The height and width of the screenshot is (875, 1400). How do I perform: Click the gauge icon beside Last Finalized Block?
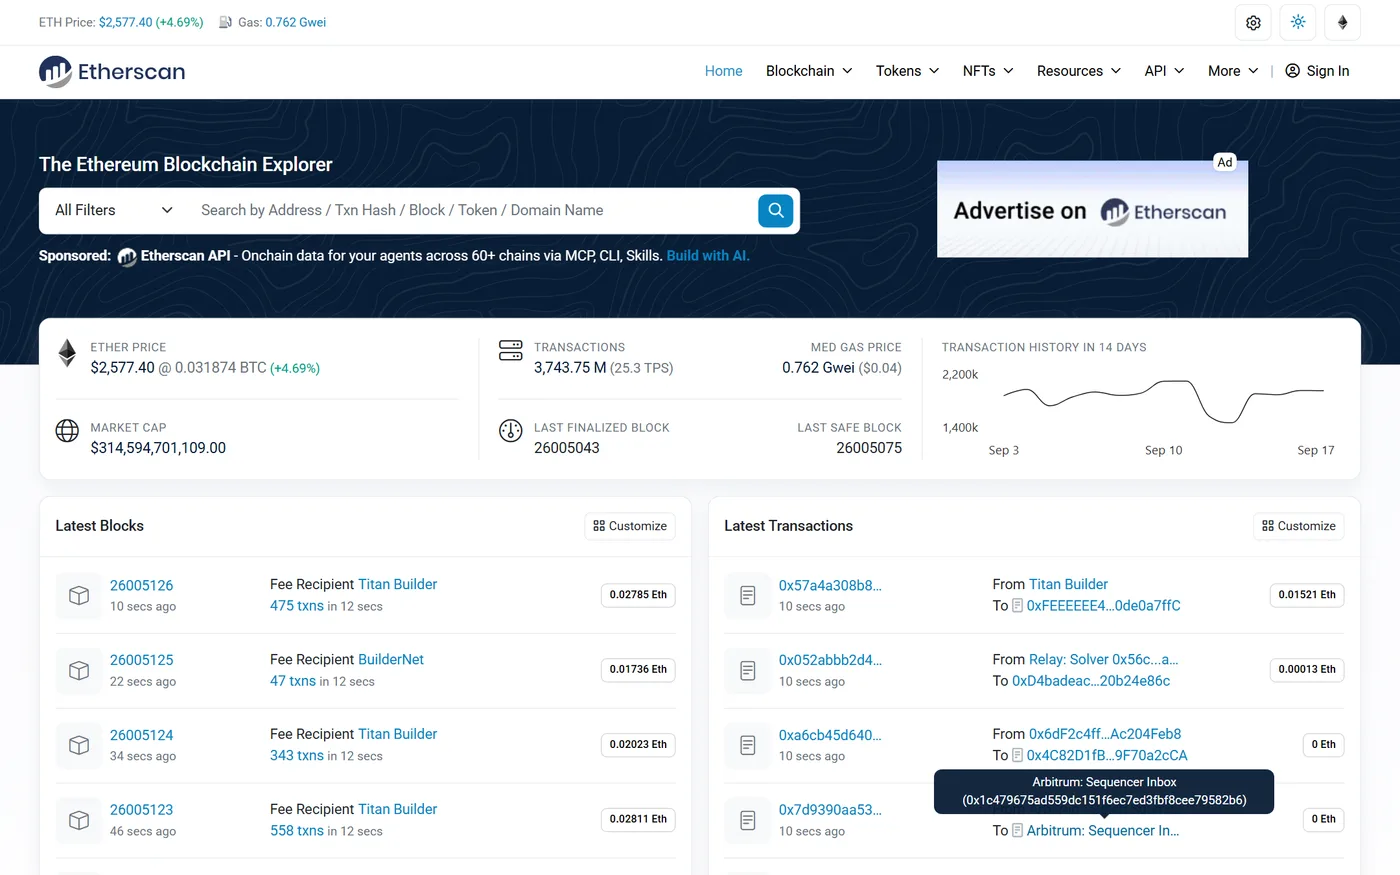pos(510,430)
